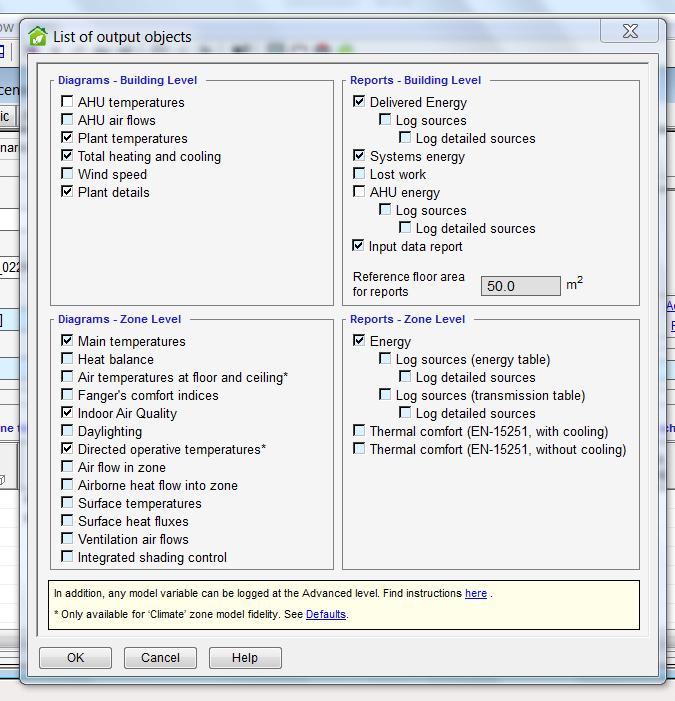
Task: Enable Log detailed sources under Delivered Energy
Action: point(405,137)
